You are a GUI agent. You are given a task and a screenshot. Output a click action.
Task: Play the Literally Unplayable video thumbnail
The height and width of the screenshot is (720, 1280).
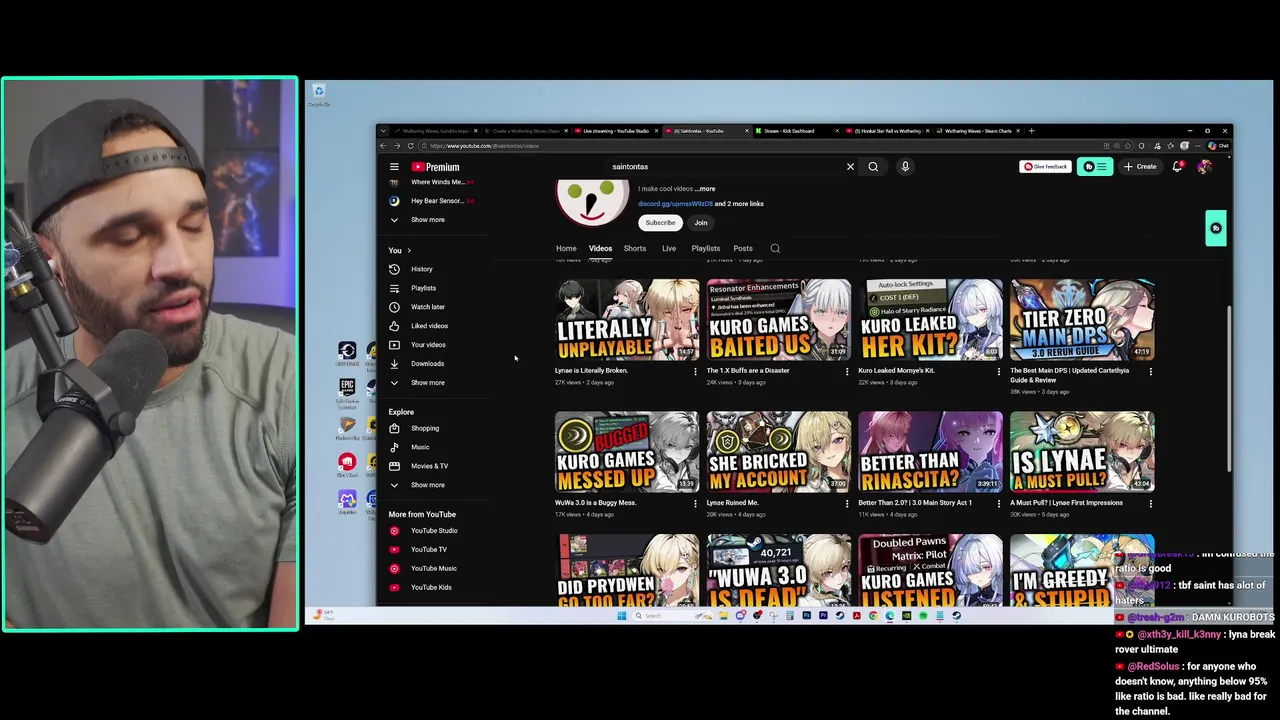627,319
